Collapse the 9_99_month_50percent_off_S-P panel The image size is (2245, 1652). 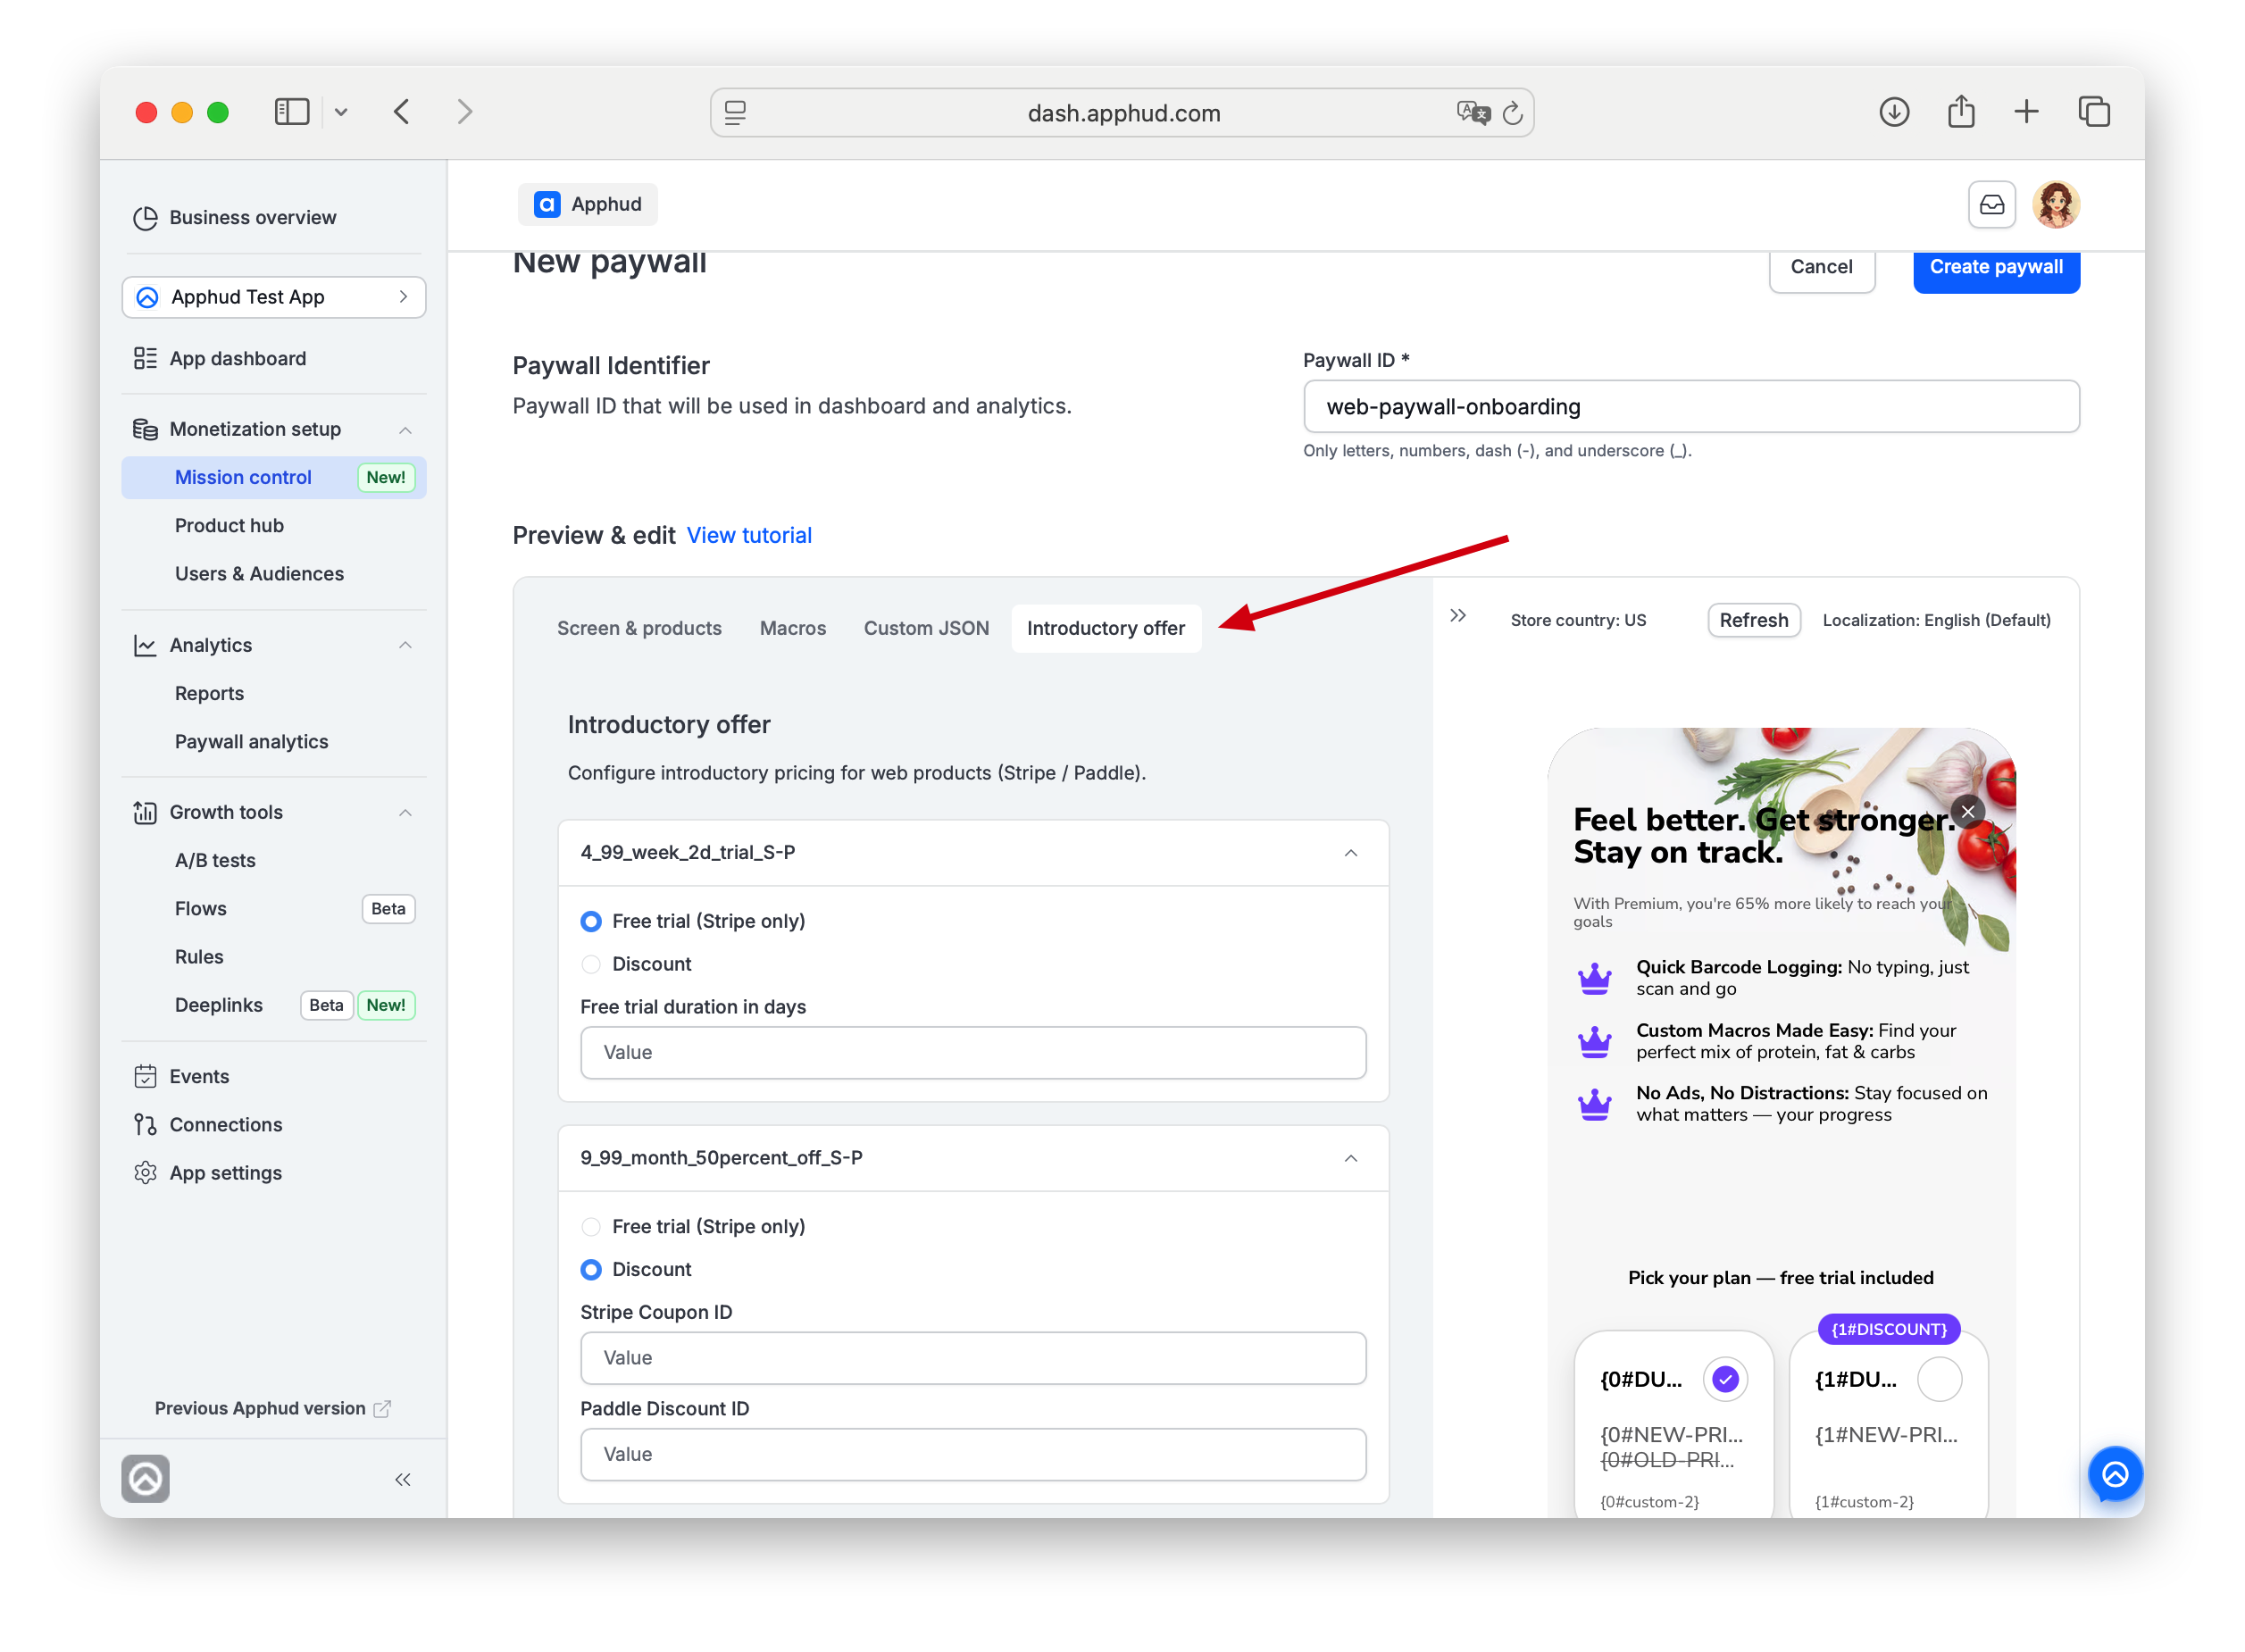click(1350, 1158)
